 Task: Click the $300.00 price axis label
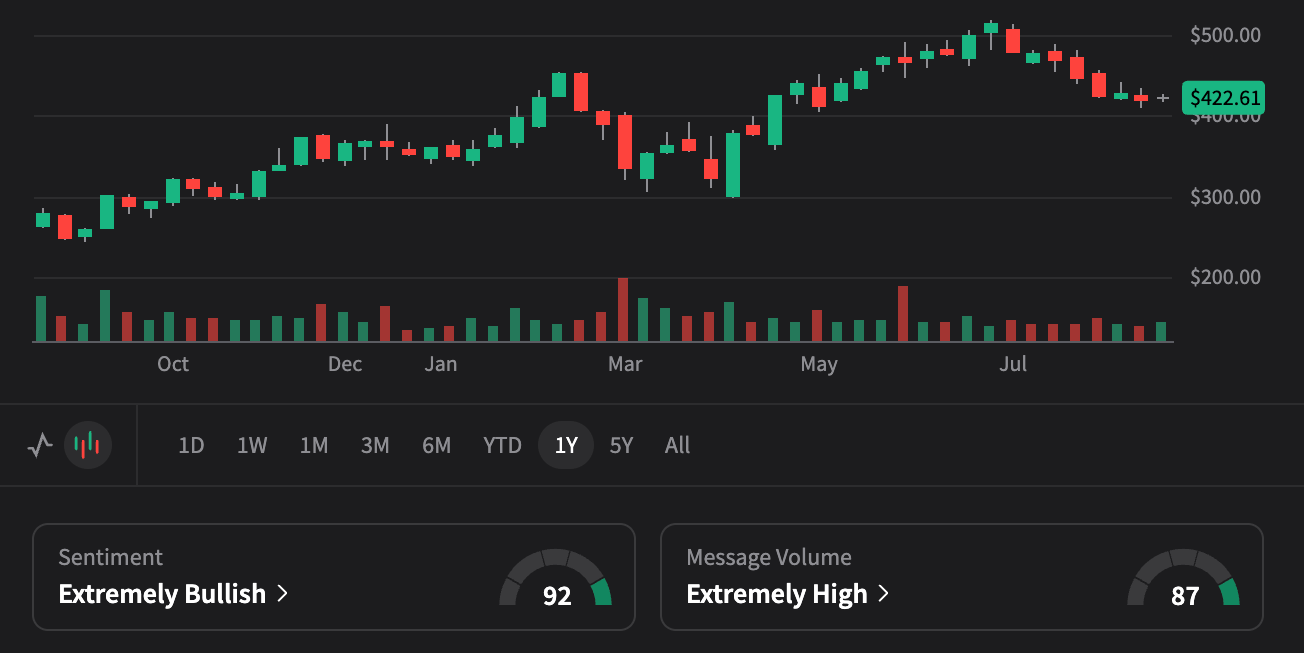(1225, 197)
